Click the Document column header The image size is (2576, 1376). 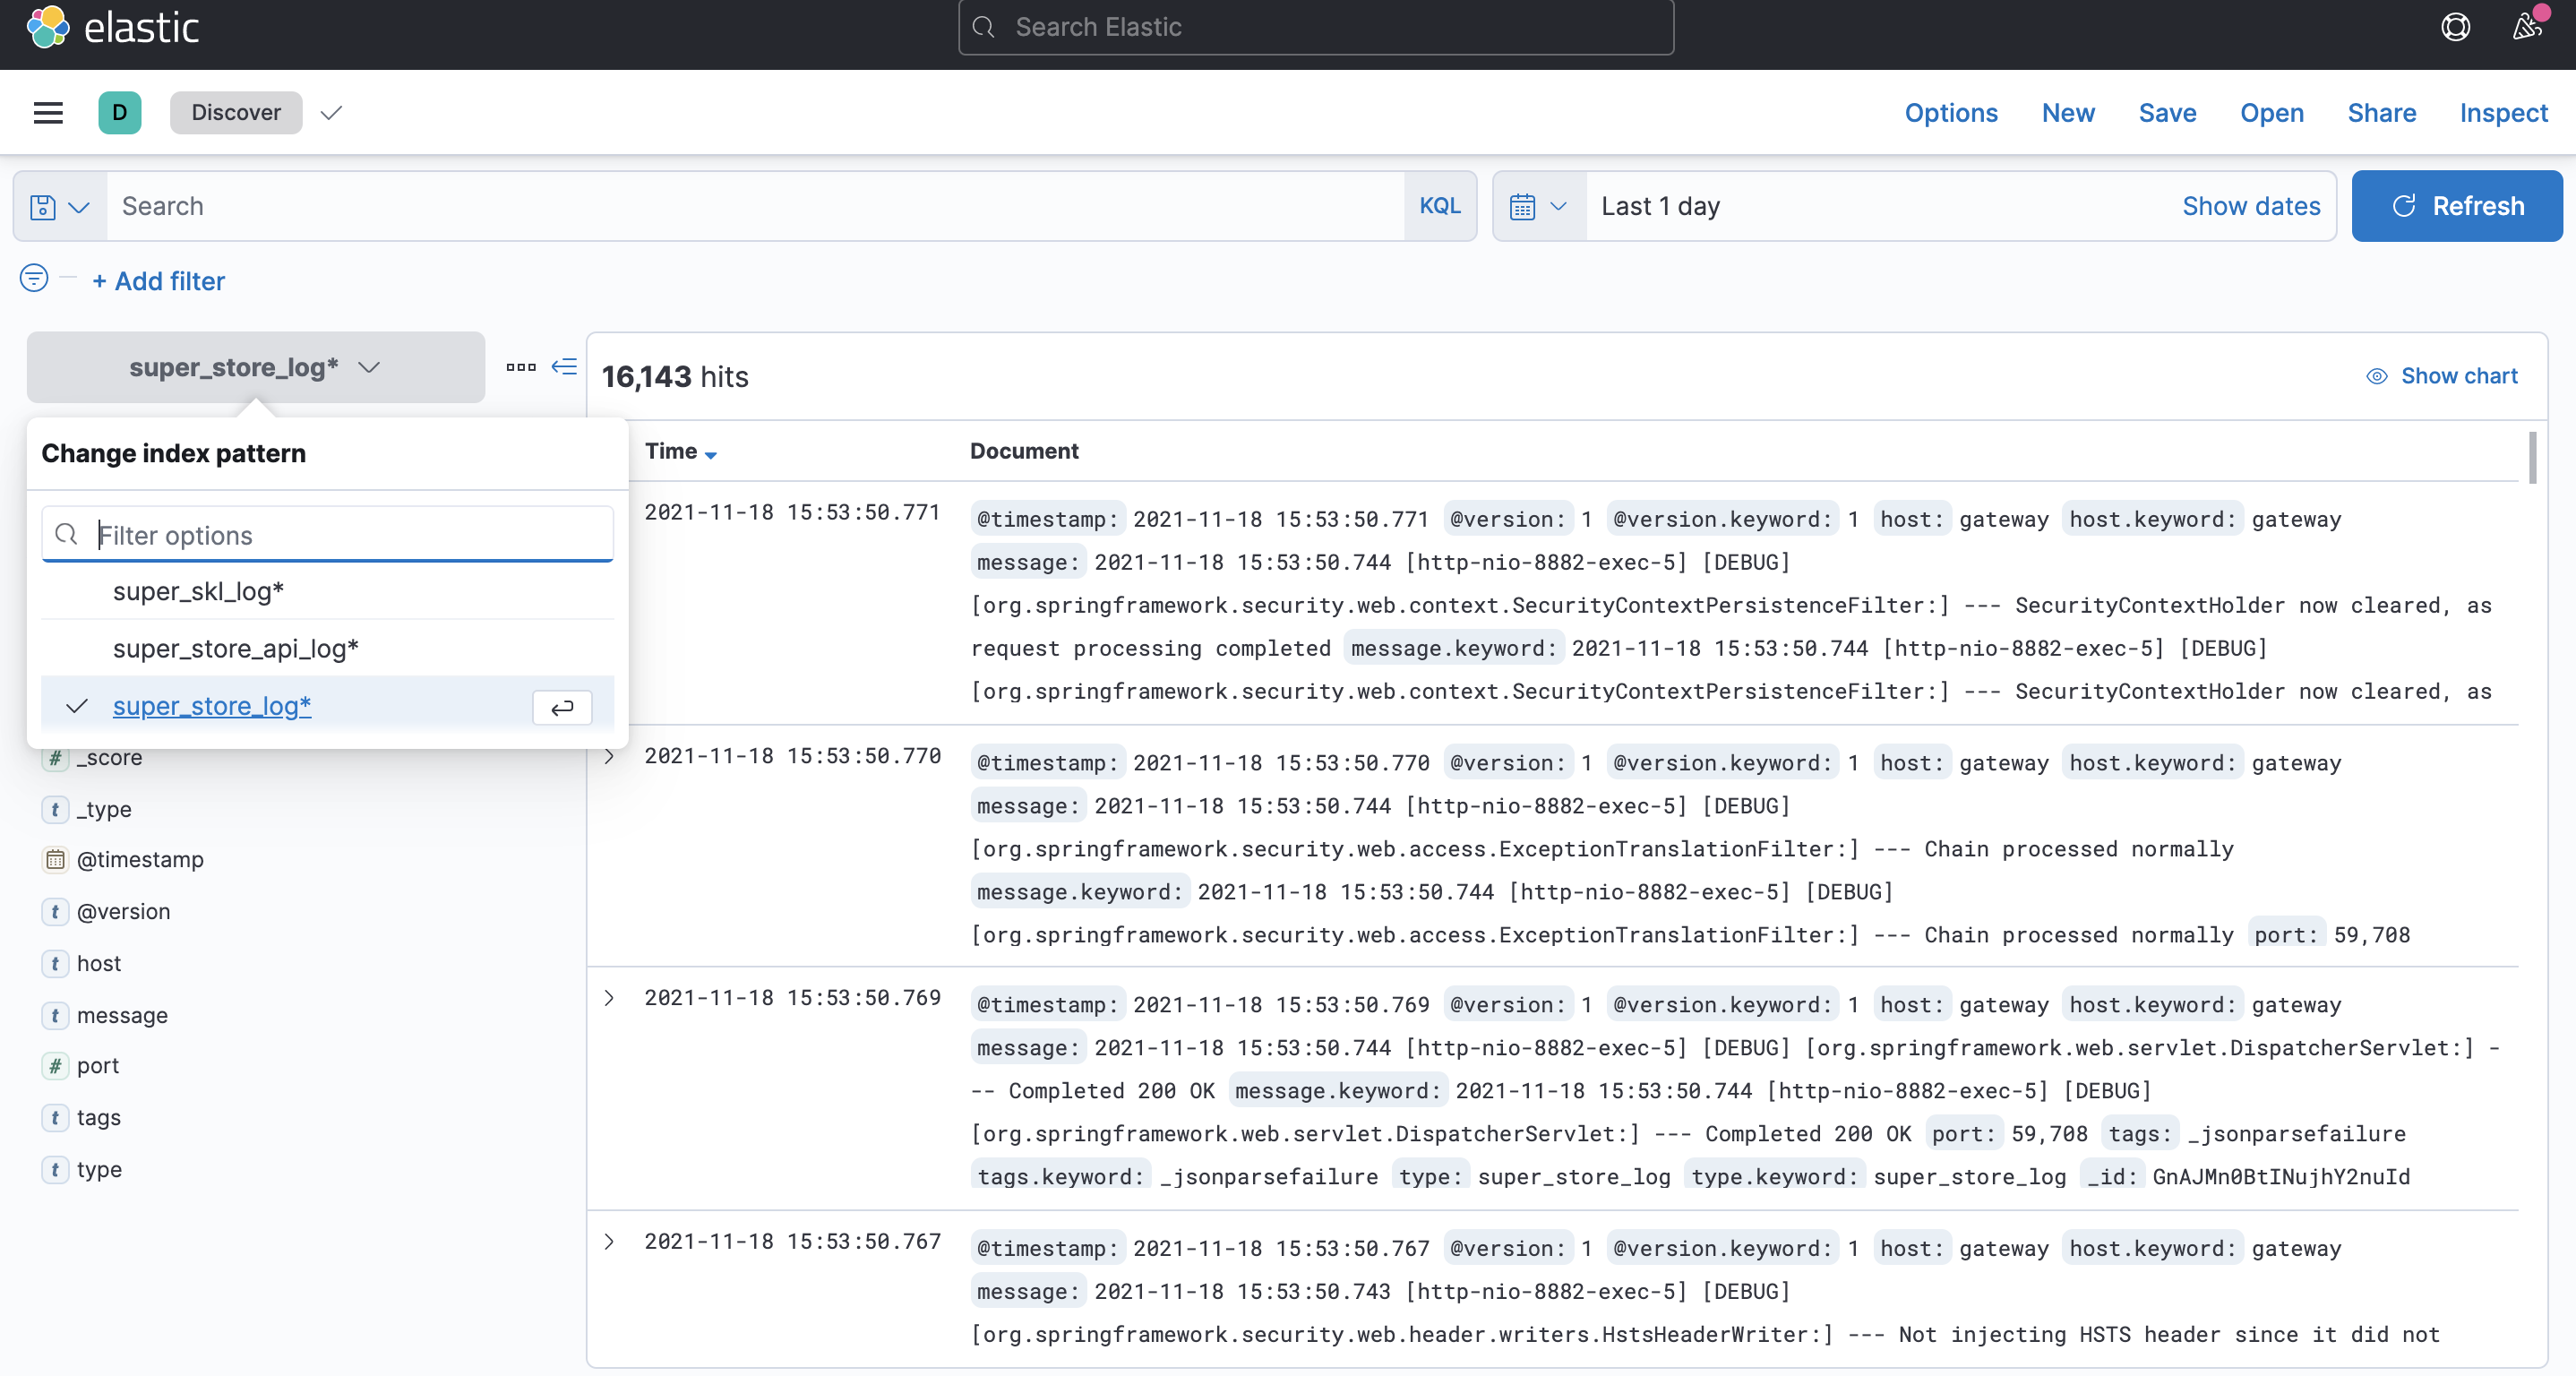pos(1024,451)
